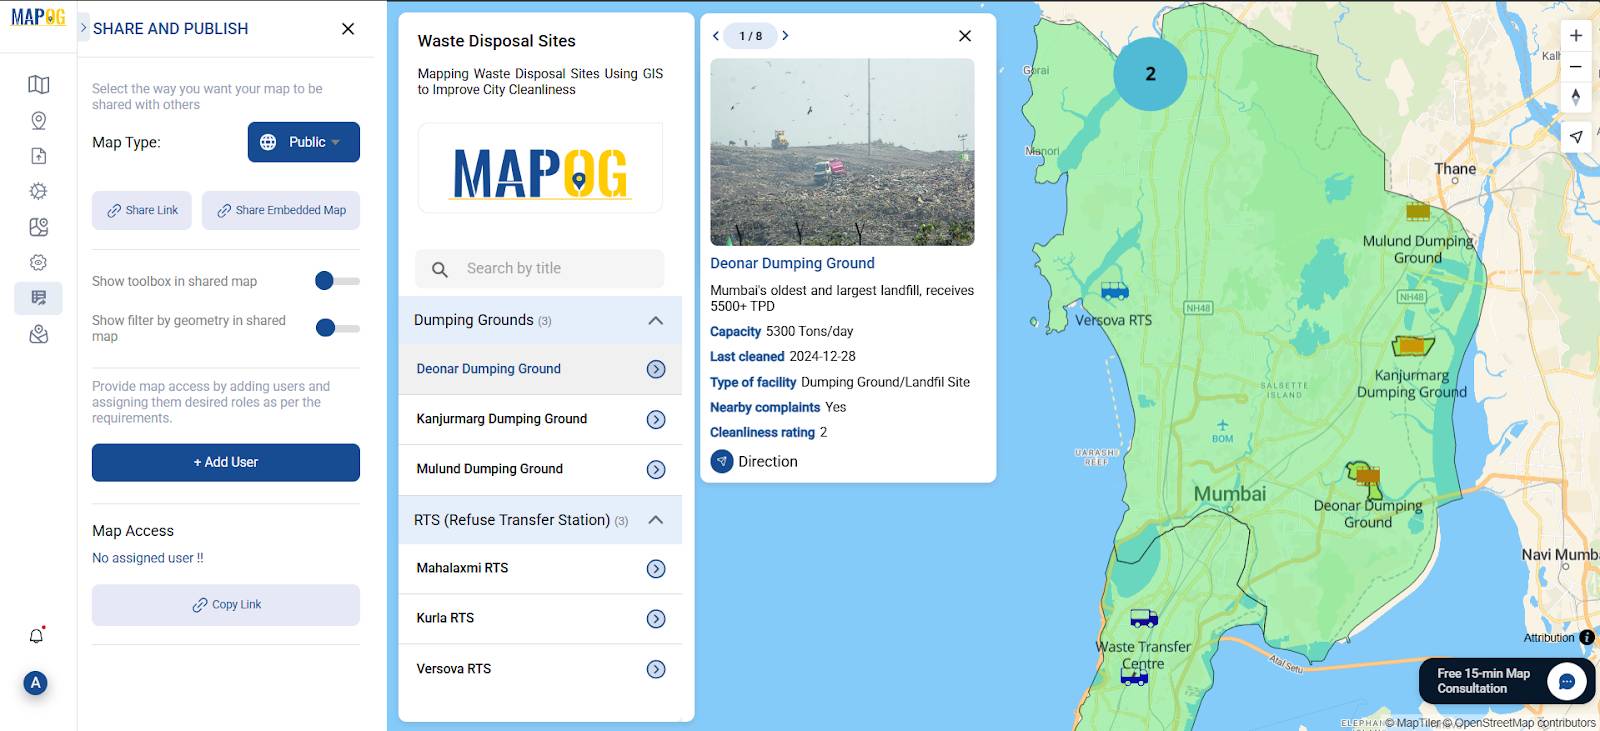Open the Kurla RTS arrow icon
This screenshot has height=731, width=1600.
click(656, 619)
